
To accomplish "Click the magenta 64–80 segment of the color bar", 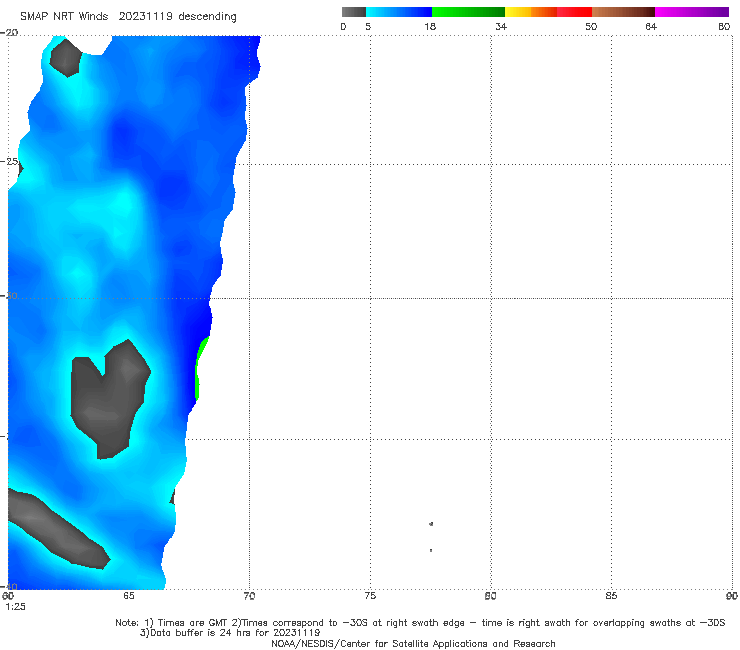I will pos(692,12).
